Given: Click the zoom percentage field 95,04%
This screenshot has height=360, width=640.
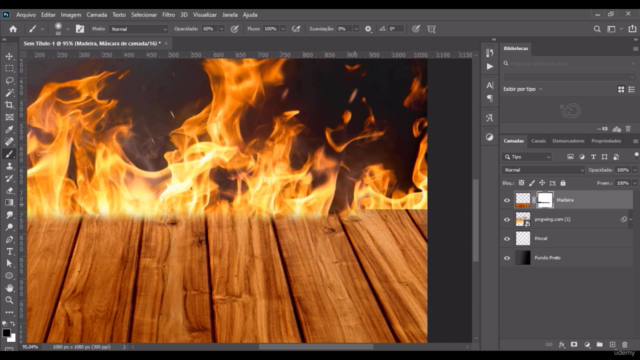Looking at the screenshot, I should tap(30, 347).
